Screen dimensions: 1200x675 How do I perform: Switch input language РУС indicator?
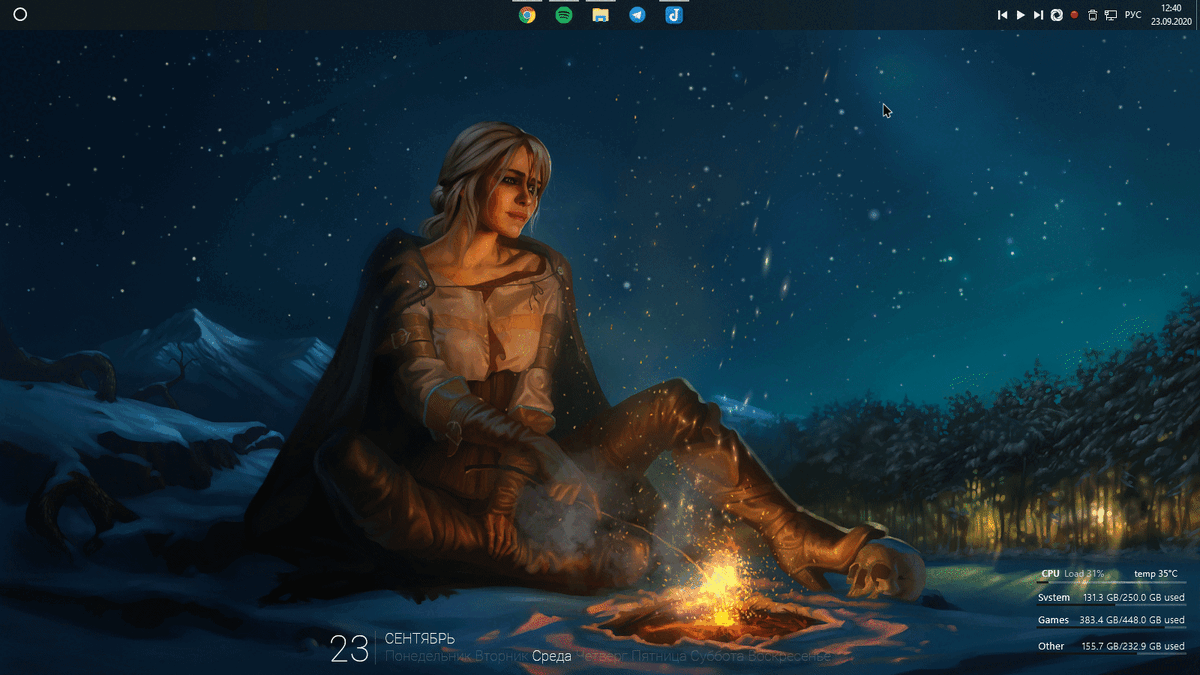[x=1133, y=15]
